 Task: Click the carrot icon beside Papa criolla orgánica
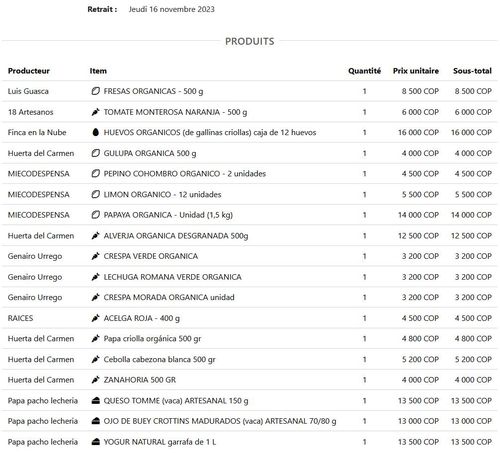(95, 339)
